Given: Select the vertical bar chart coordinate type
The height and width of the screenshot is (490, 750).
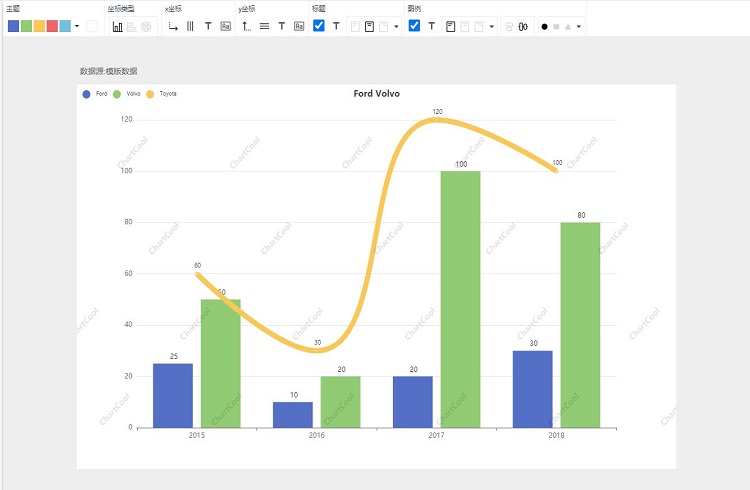Looking at the screenshot, I should (x=117, y=26).
